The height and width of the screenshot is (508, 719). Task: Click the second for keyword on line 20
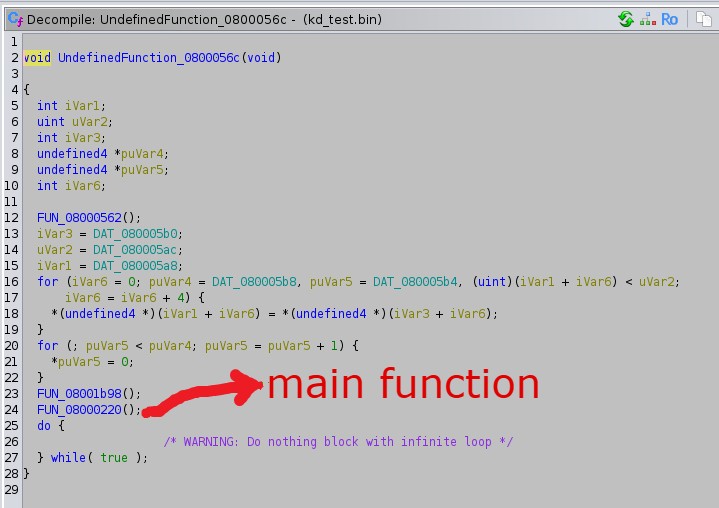point(48,346)
